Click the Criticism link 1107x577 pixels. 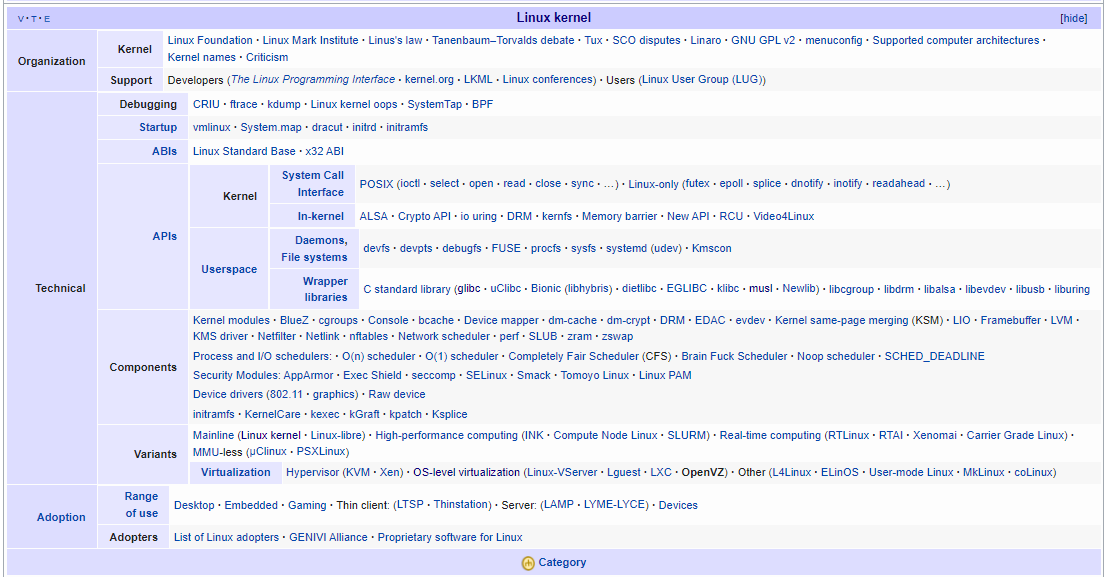tap(267, 57)
